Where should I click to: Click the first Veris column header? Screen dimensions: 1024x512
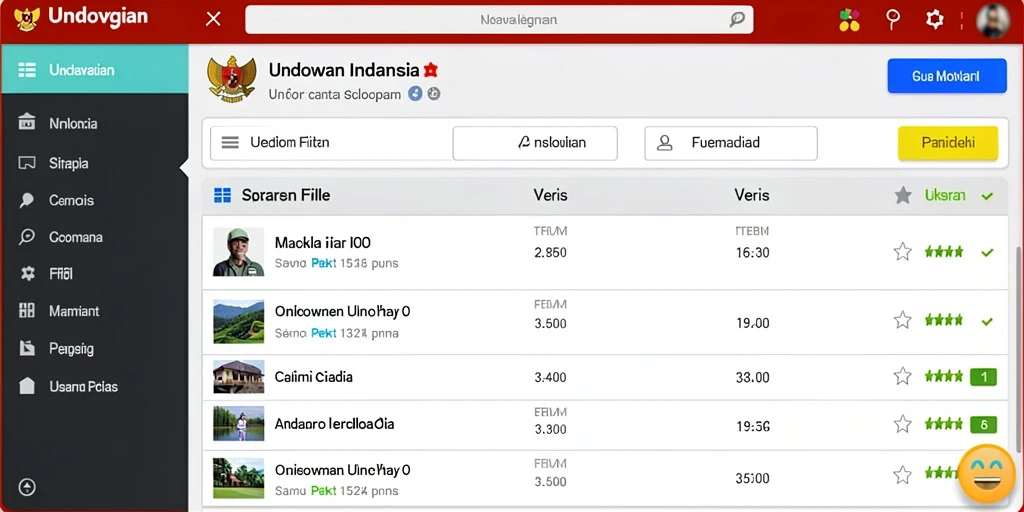[551, 195]
